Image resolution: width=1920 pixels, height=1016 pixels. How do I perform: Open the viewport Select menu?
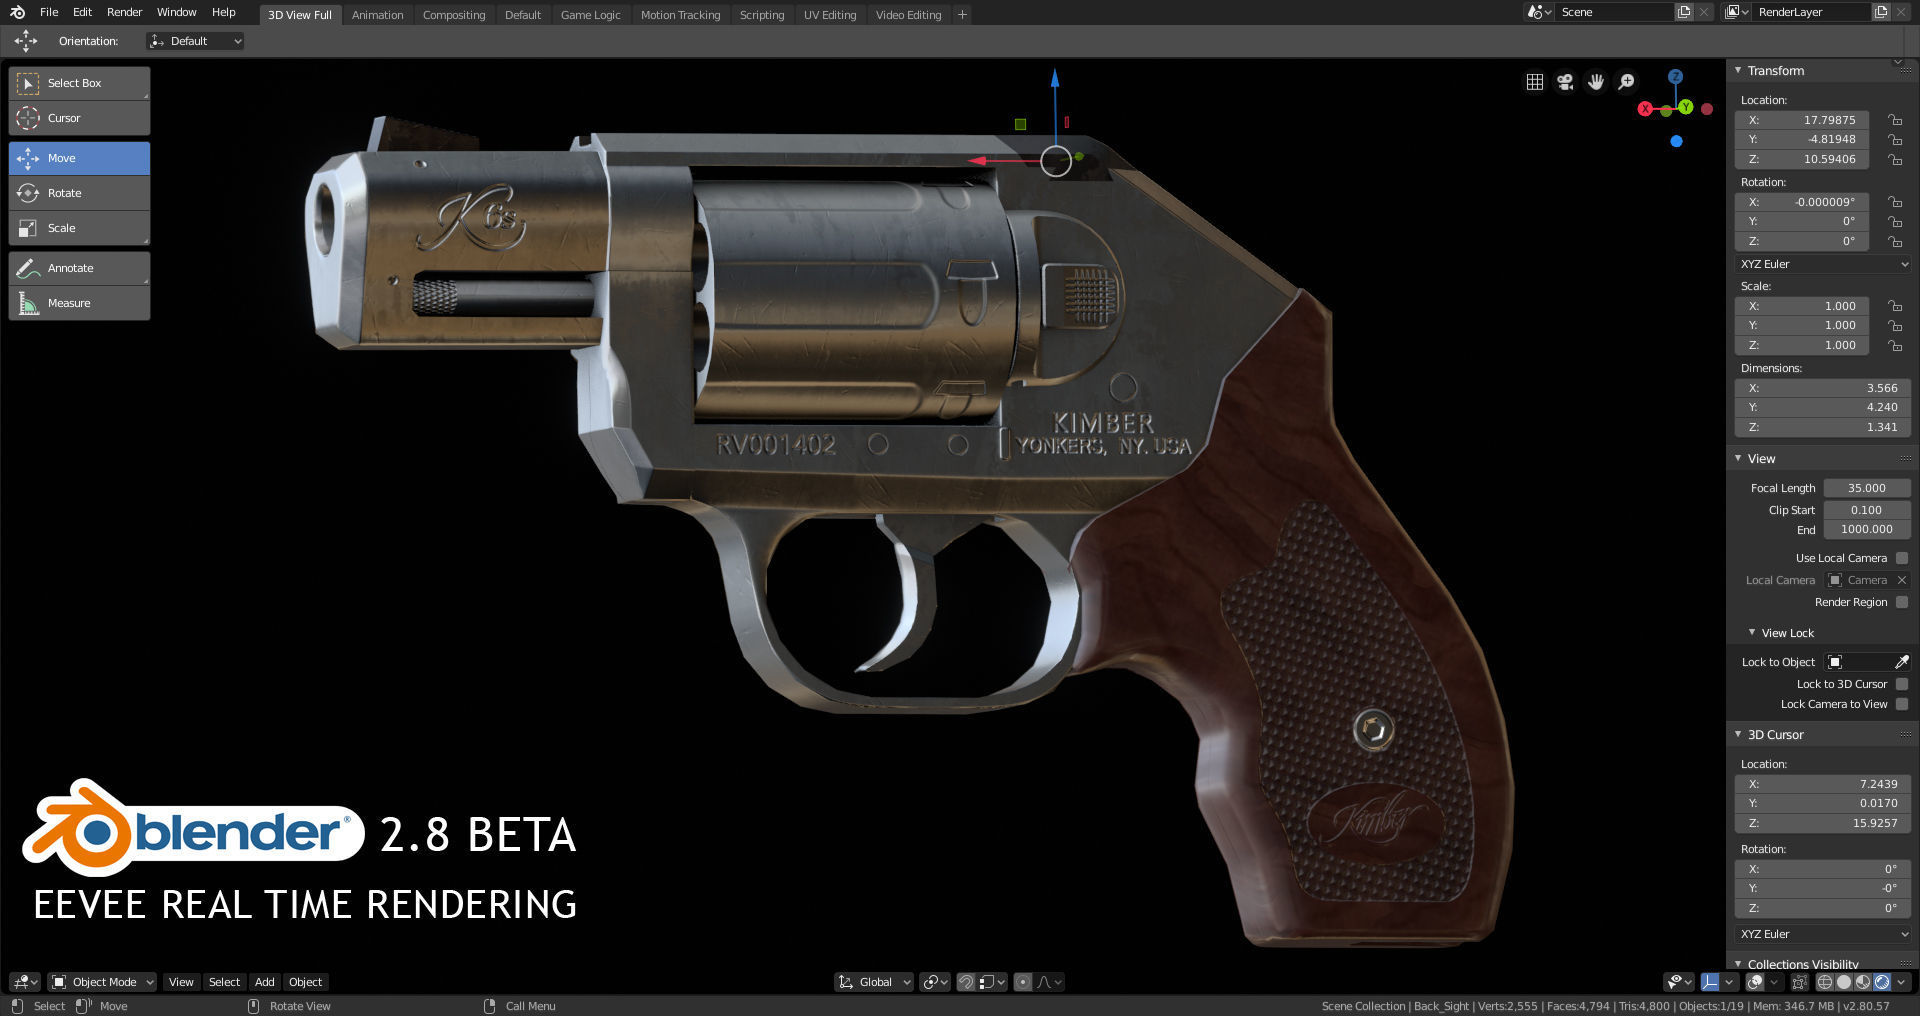tap(224, 982)
